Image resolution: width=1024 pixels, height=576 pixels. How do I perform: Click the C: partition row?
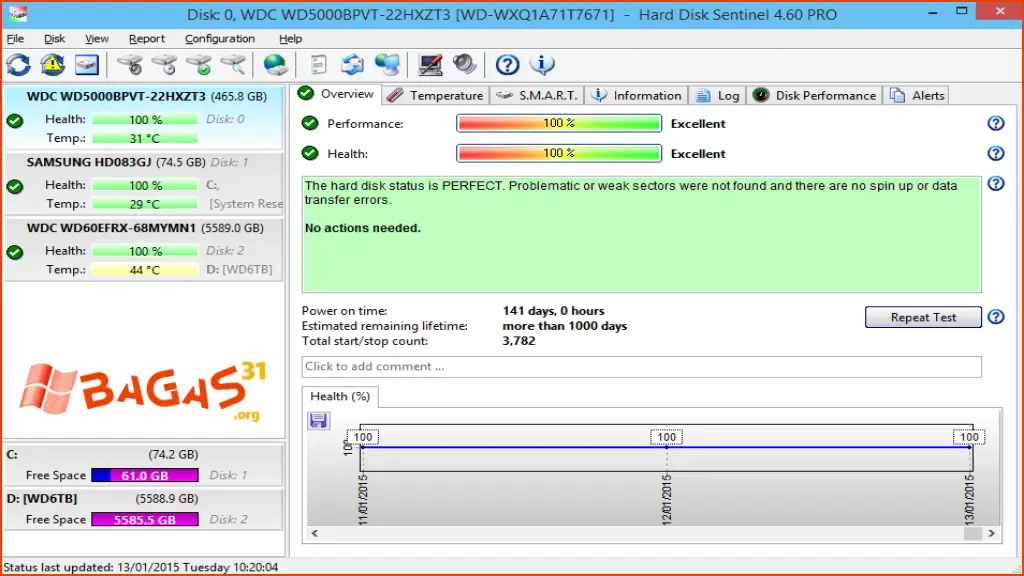(143, 464)
